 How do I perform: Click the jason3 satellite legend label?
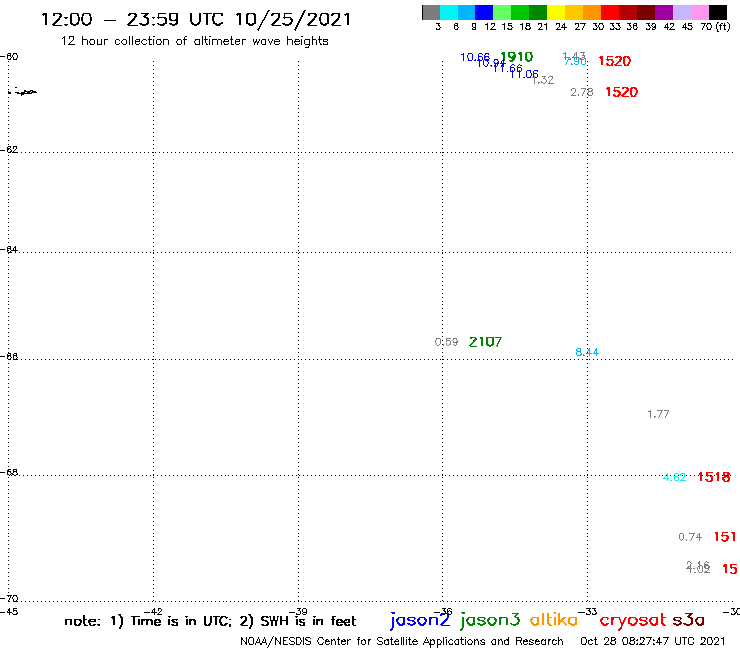click(490, 620)
